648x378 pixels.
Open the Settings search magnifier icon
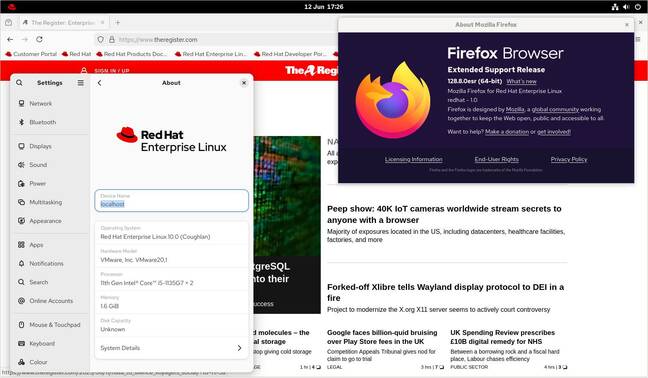(x=19, y=83)
